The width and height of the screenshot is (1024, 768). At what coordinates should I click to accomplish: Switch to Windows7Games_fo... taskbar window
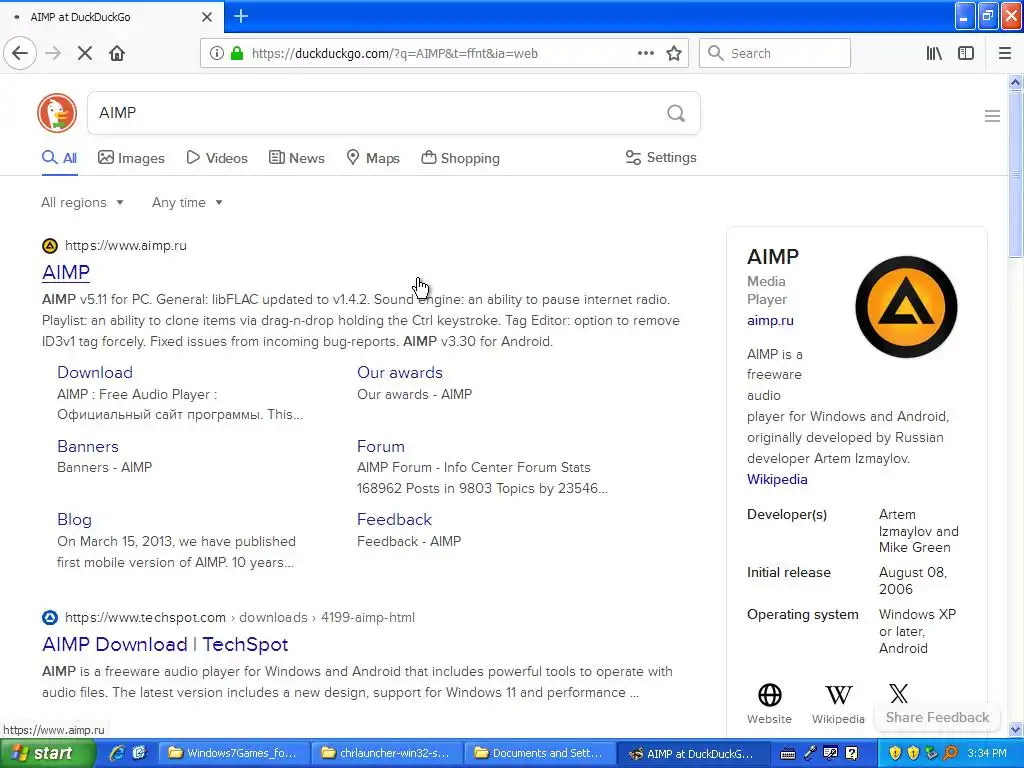(233, 753)
